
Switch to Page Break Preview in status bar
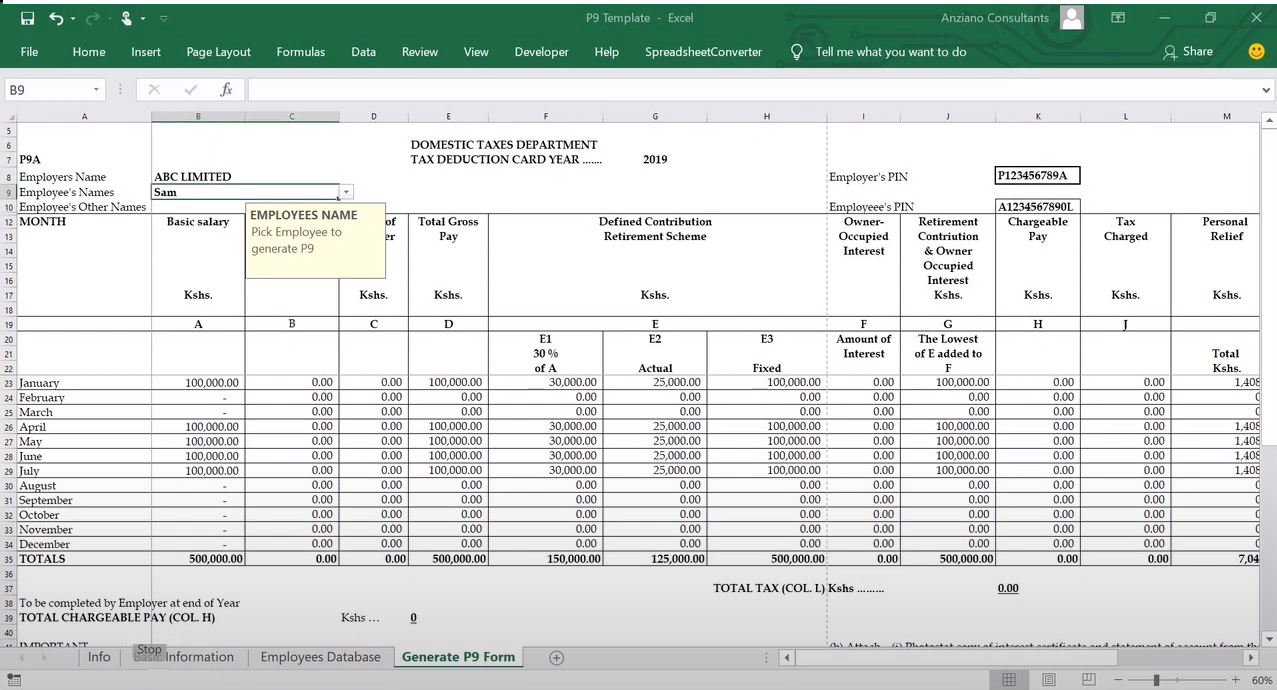[x=1089, y=680]
